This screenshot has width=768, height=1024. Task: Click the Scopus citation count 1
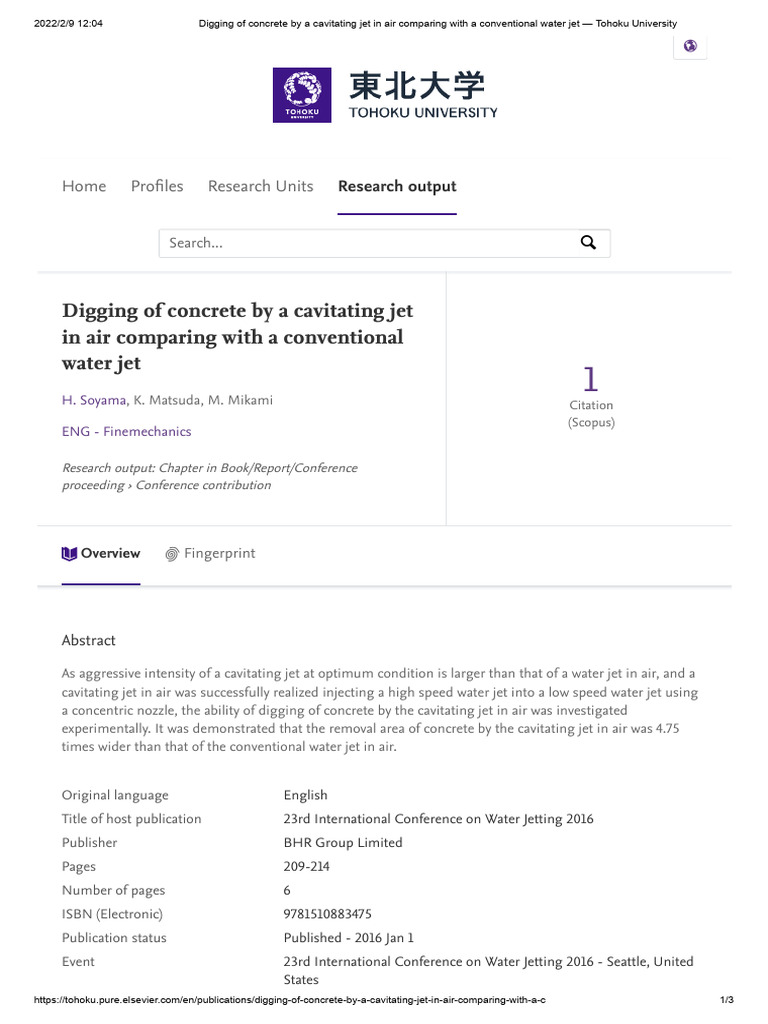coord(590,379)
